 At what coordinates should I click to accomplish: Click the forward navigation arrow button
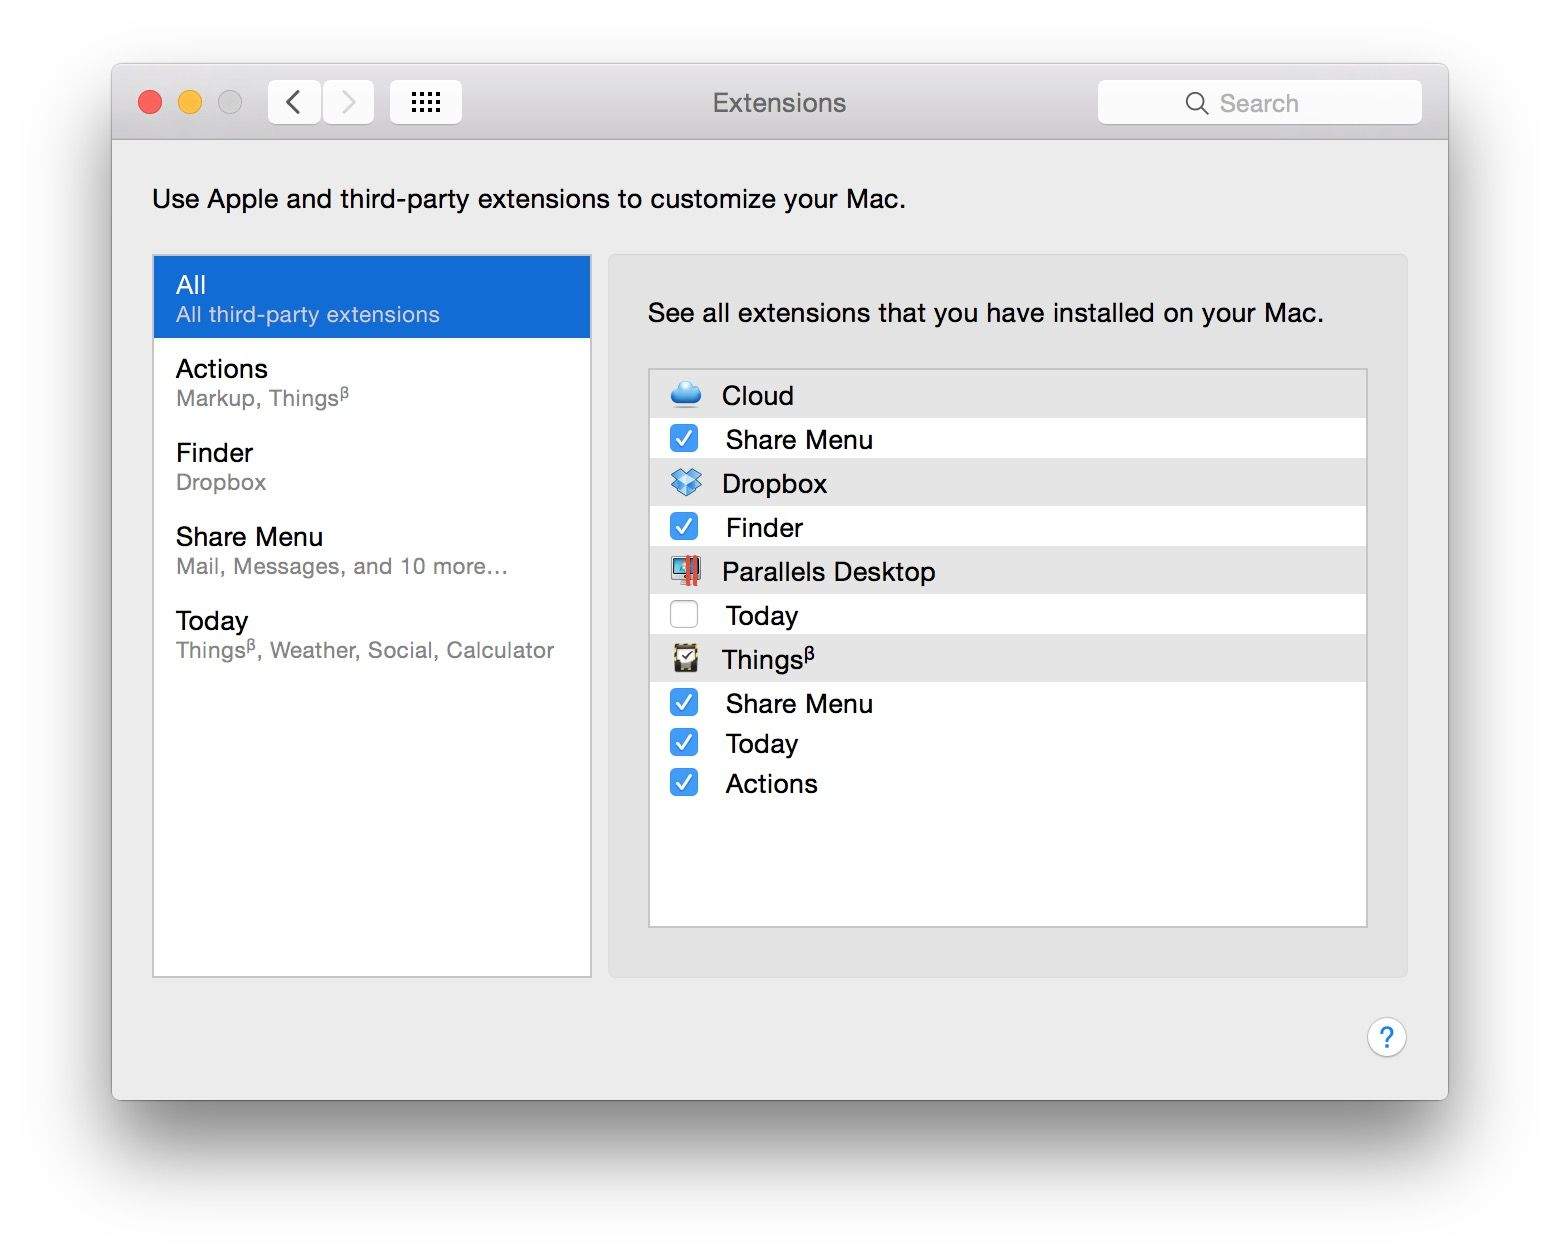(x=348, y=102)
